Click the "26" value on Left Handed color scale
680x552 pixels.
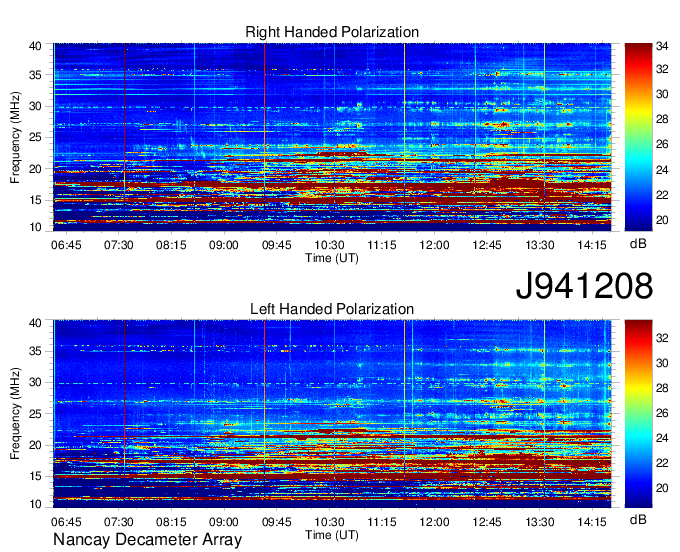(x=662, y=413)
